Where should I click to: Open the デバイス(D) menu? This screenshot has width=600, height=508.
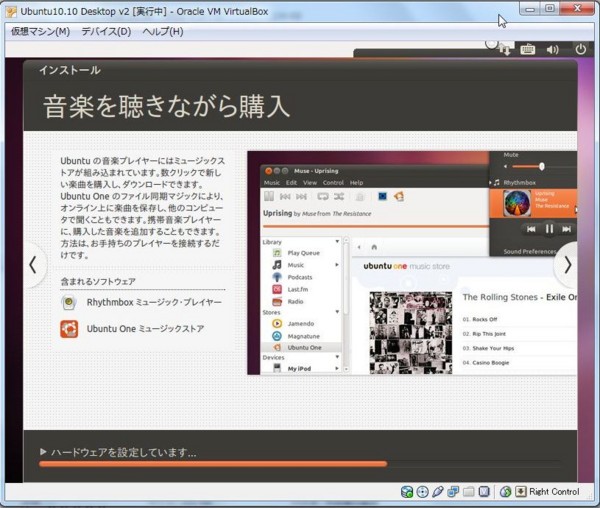106,31
